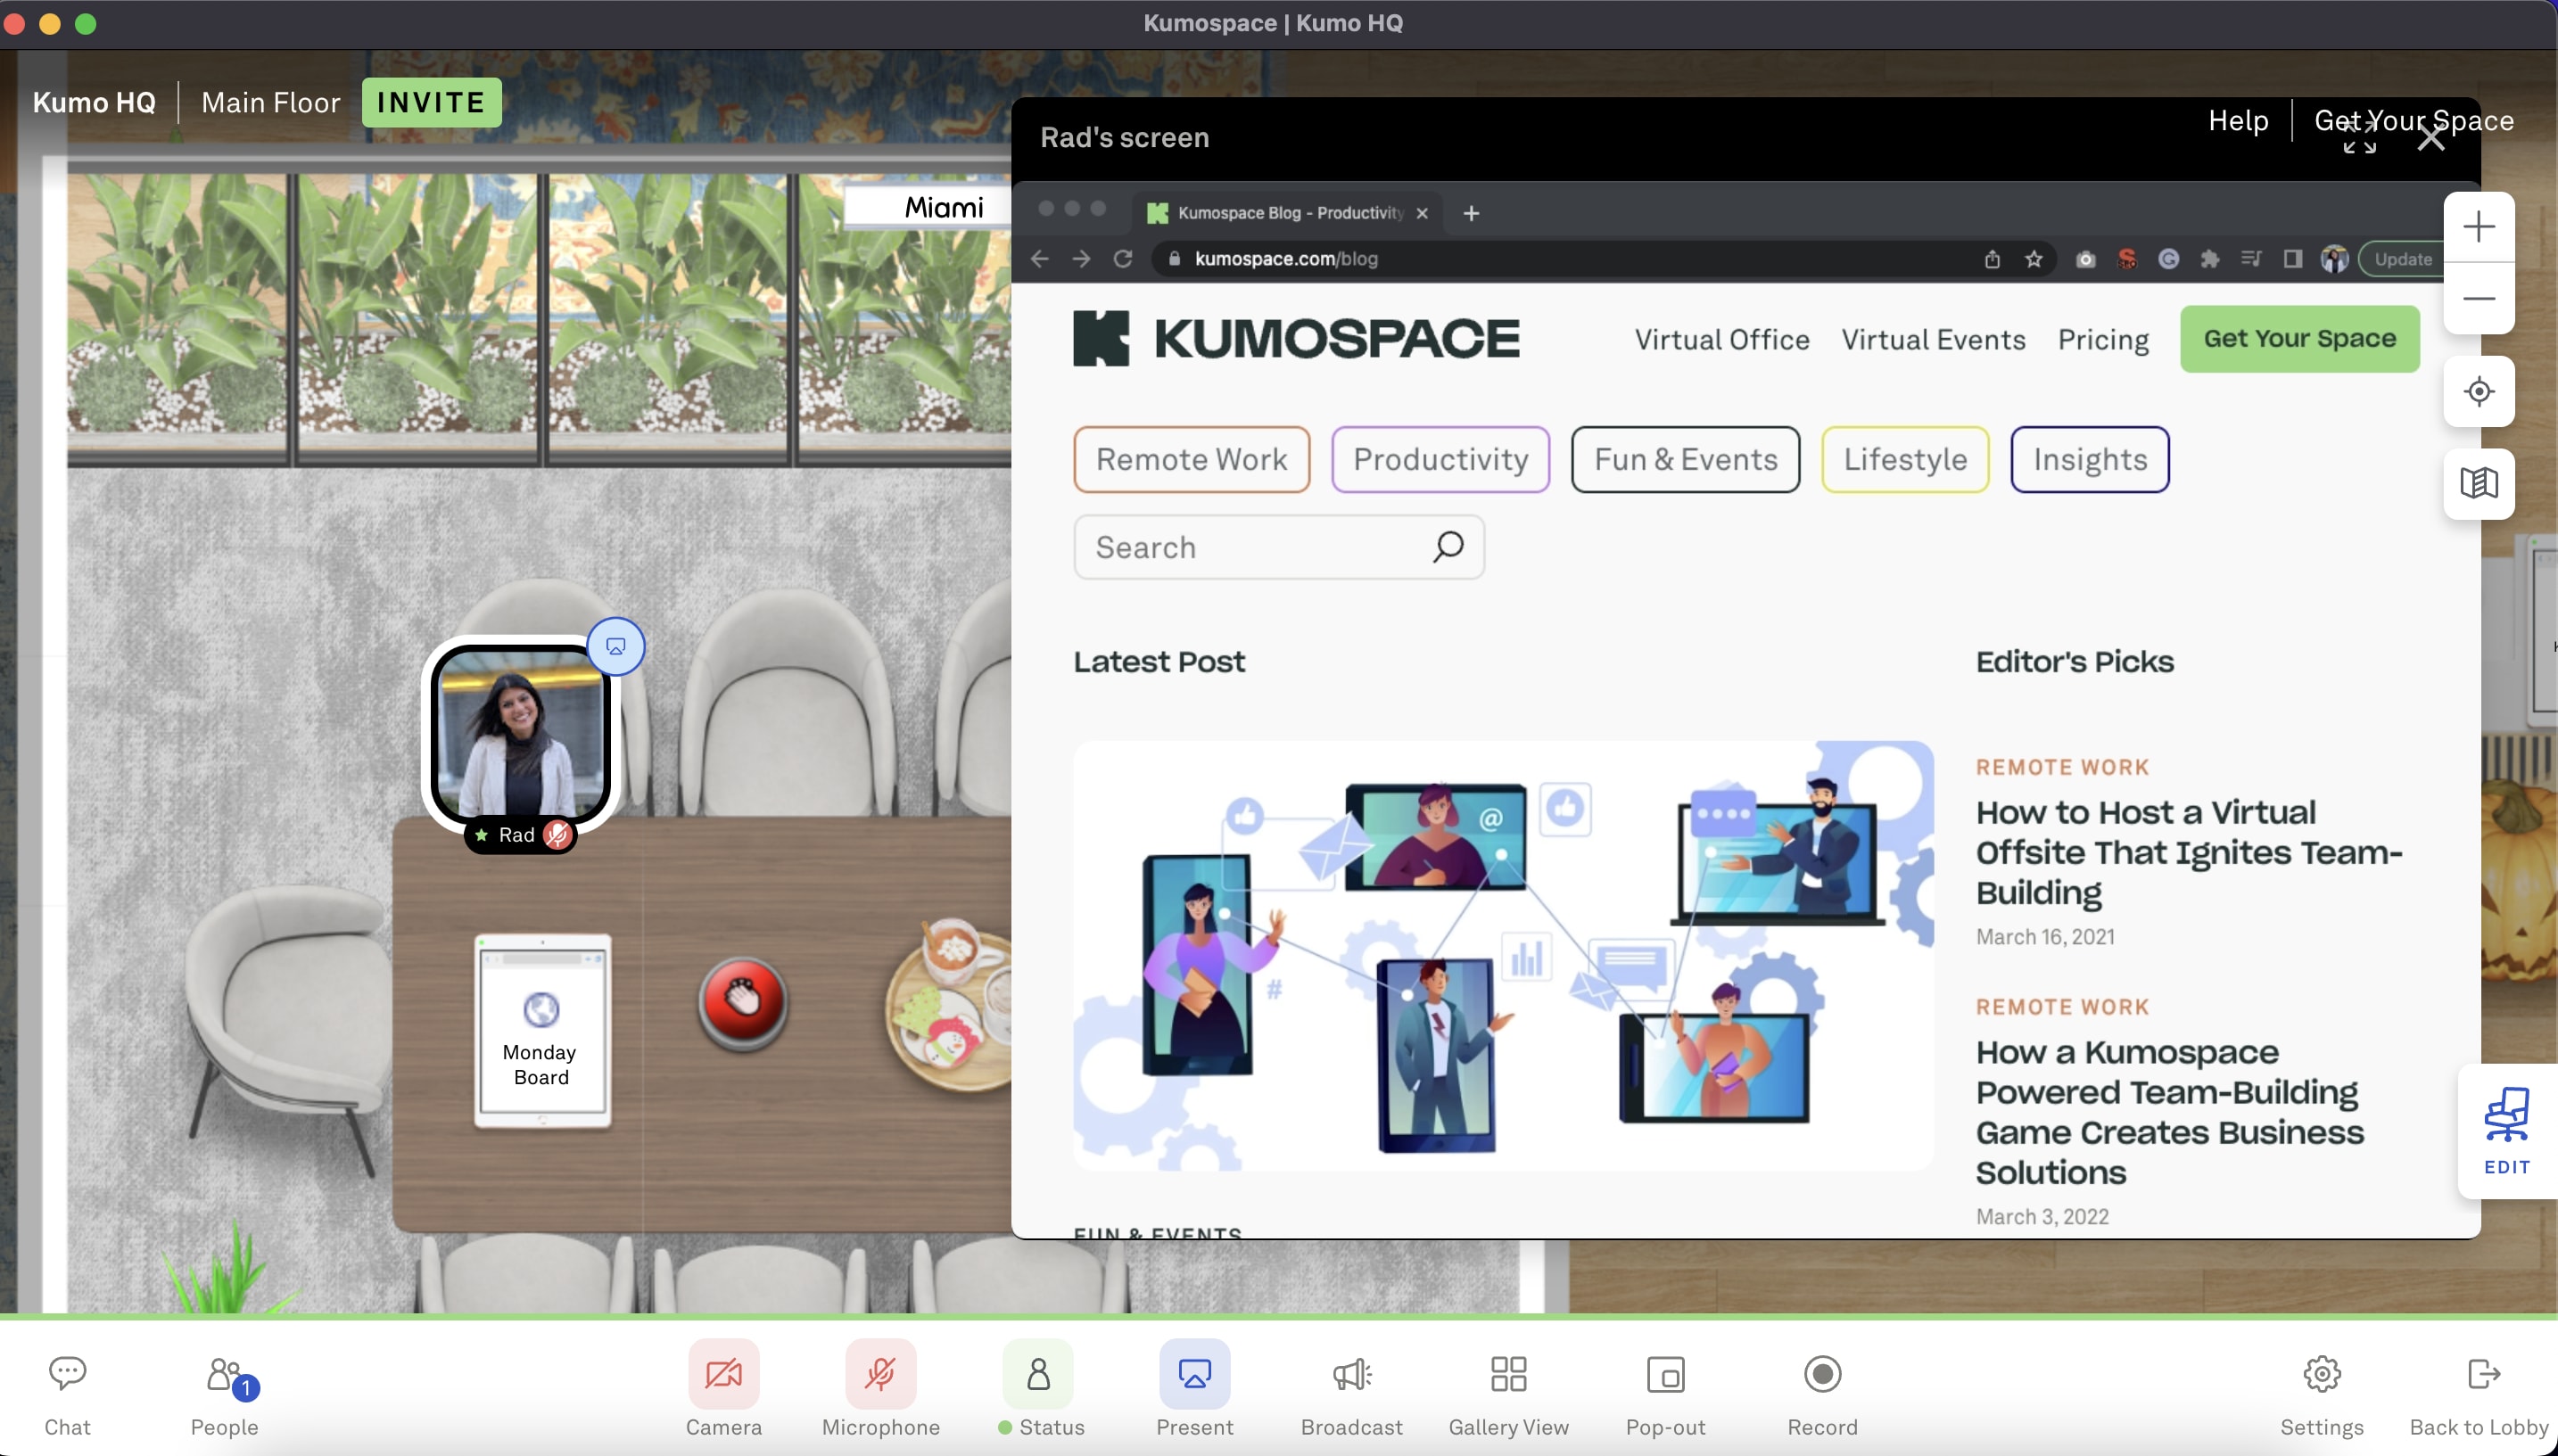Open new tab in shared browser

[x=1470, y=213]
